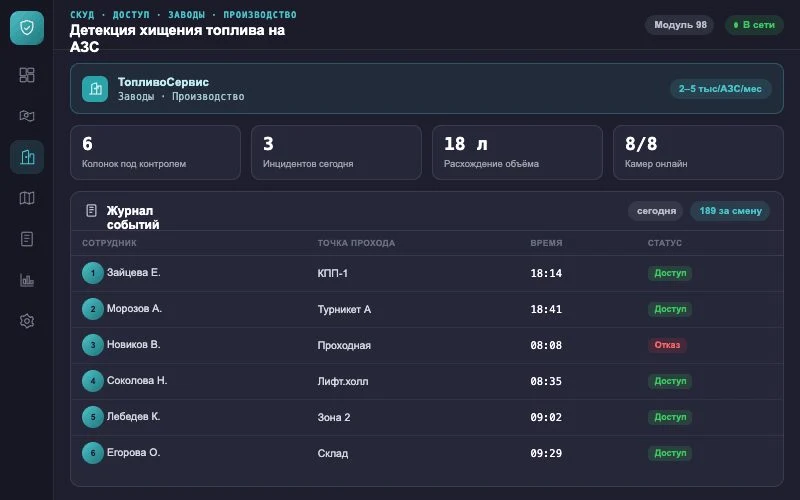Open the document log icon in the sidebar
Image resolution: width=800 pixels, height=500 pixels.
(x=27, y=239)
